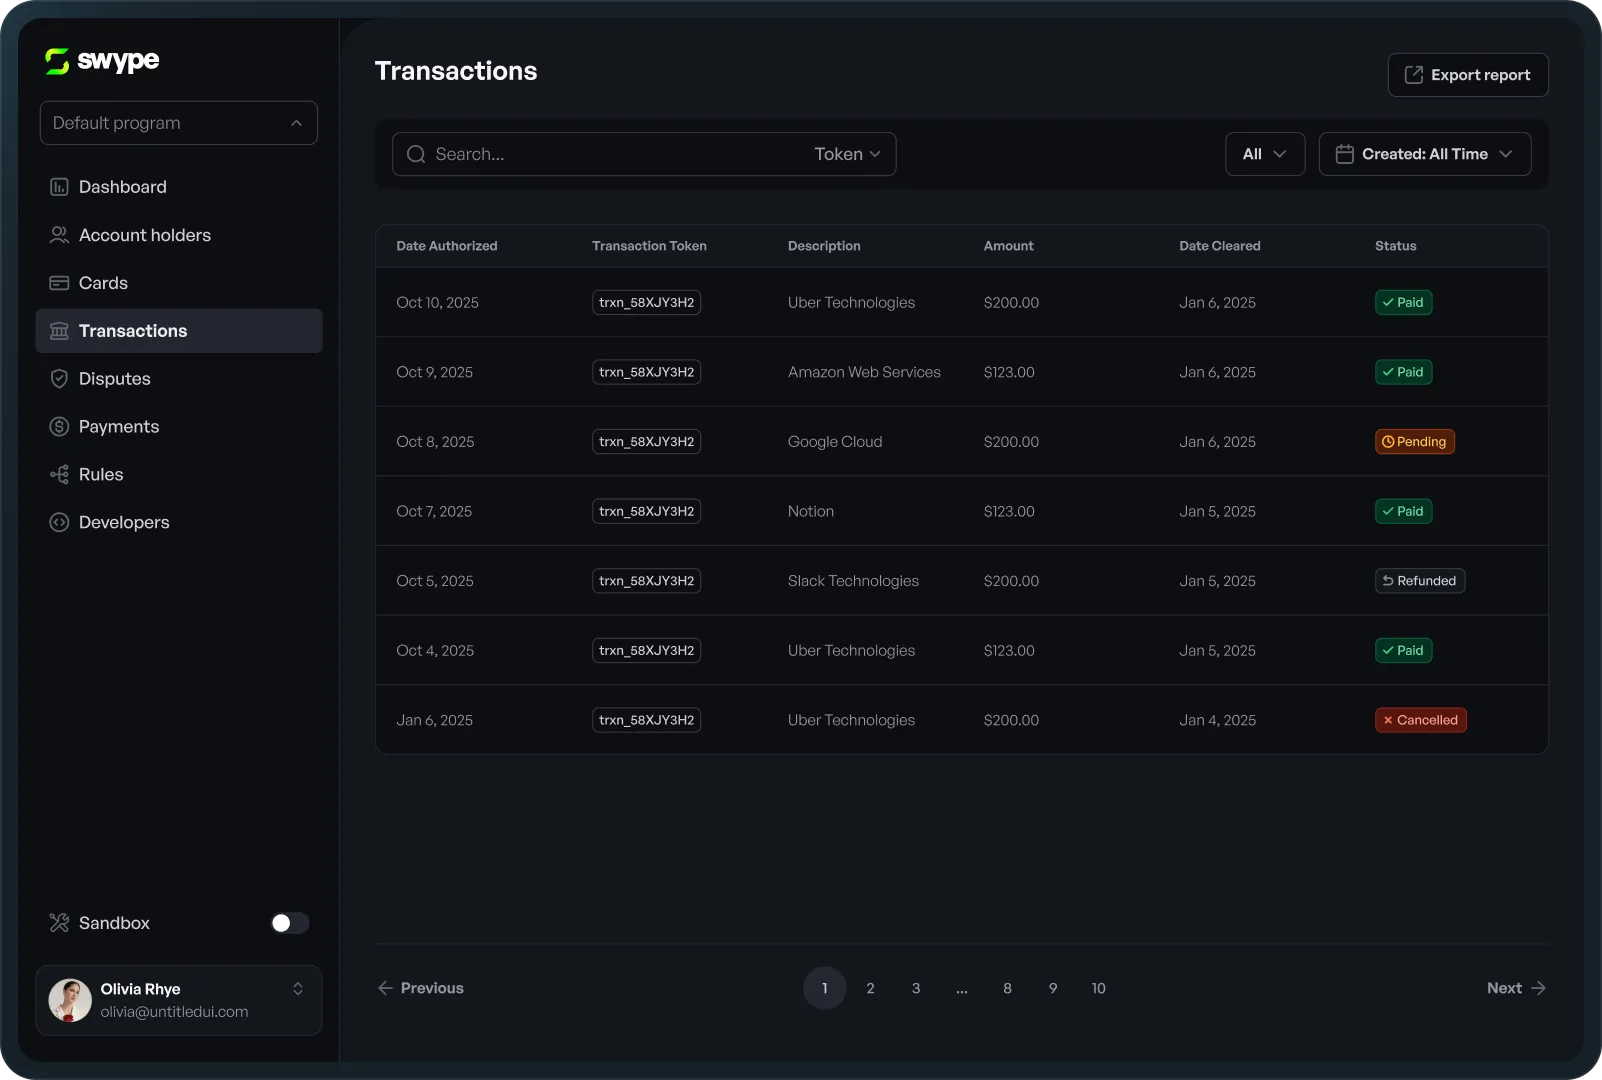Click Olivia Rhye's avatar photo
This screenshot has width=1602, height=1080.
point(70,1000)
